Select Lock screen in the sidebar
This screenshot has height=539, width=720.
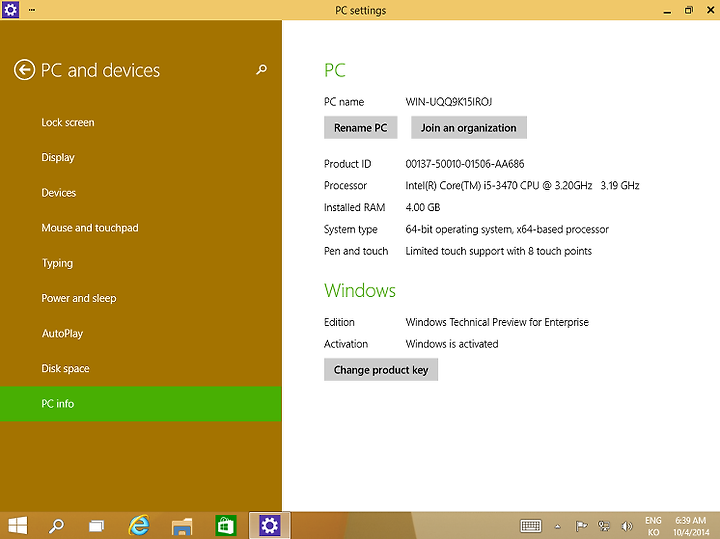[68, 123]
